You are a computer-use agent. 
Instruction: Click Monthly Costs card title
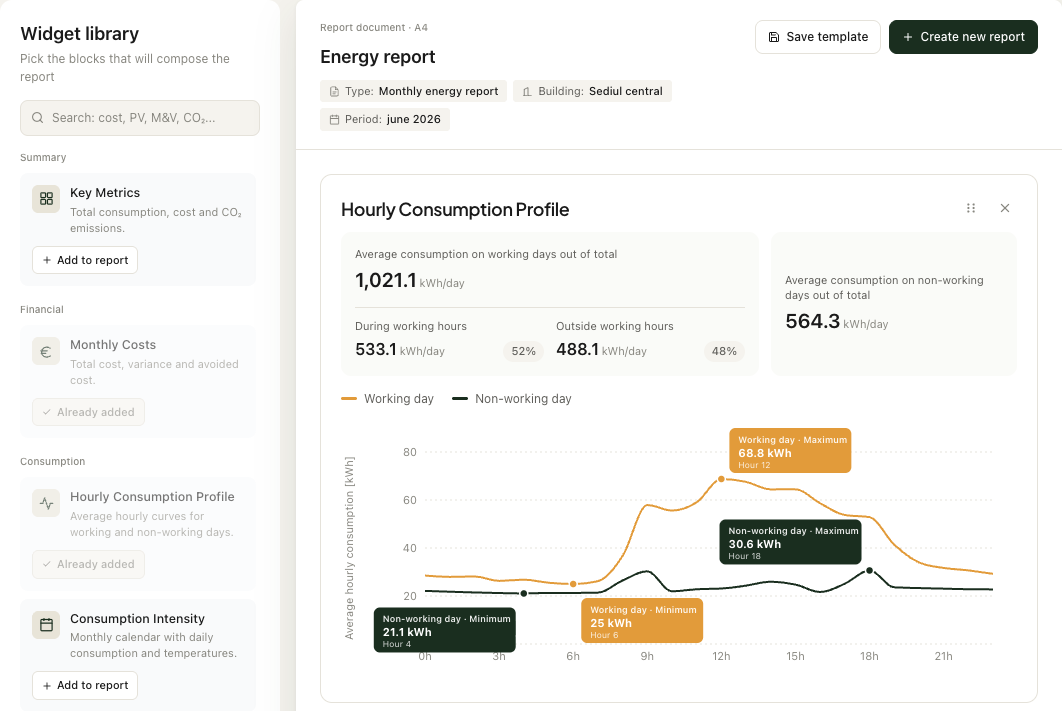(113, 345)
